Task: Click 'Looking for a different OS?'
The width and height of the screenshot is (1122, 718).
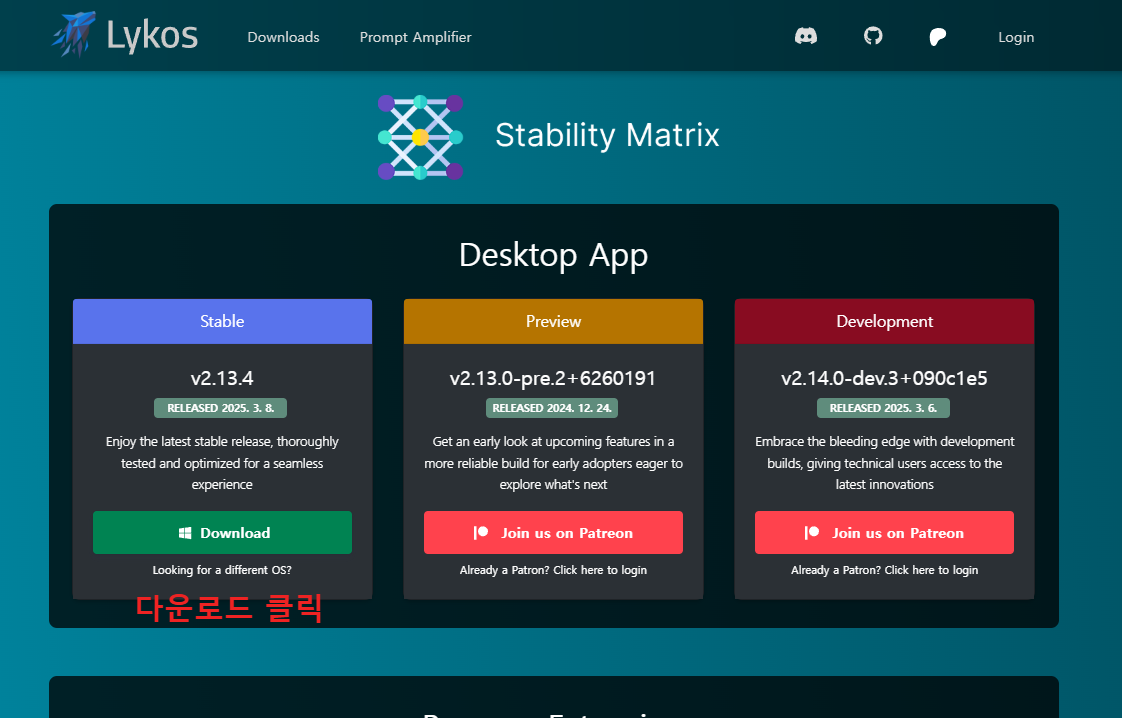Action: pos(222,570)
